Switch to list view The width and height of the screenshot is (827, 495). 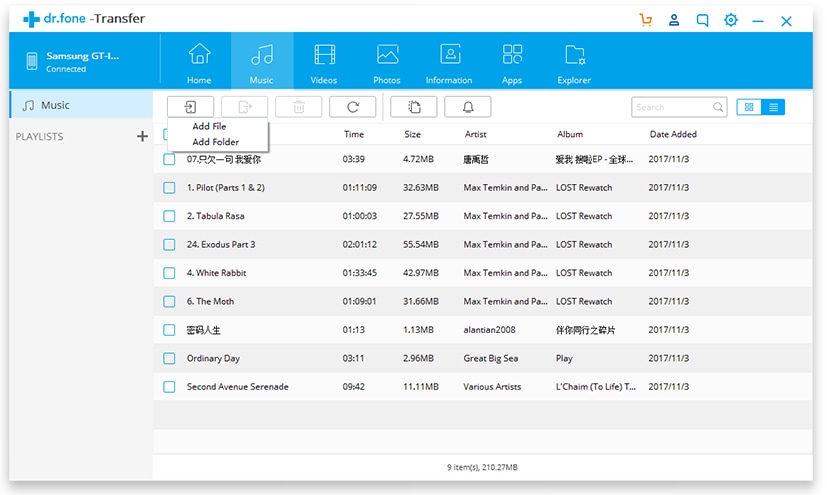tap(773, 107)
